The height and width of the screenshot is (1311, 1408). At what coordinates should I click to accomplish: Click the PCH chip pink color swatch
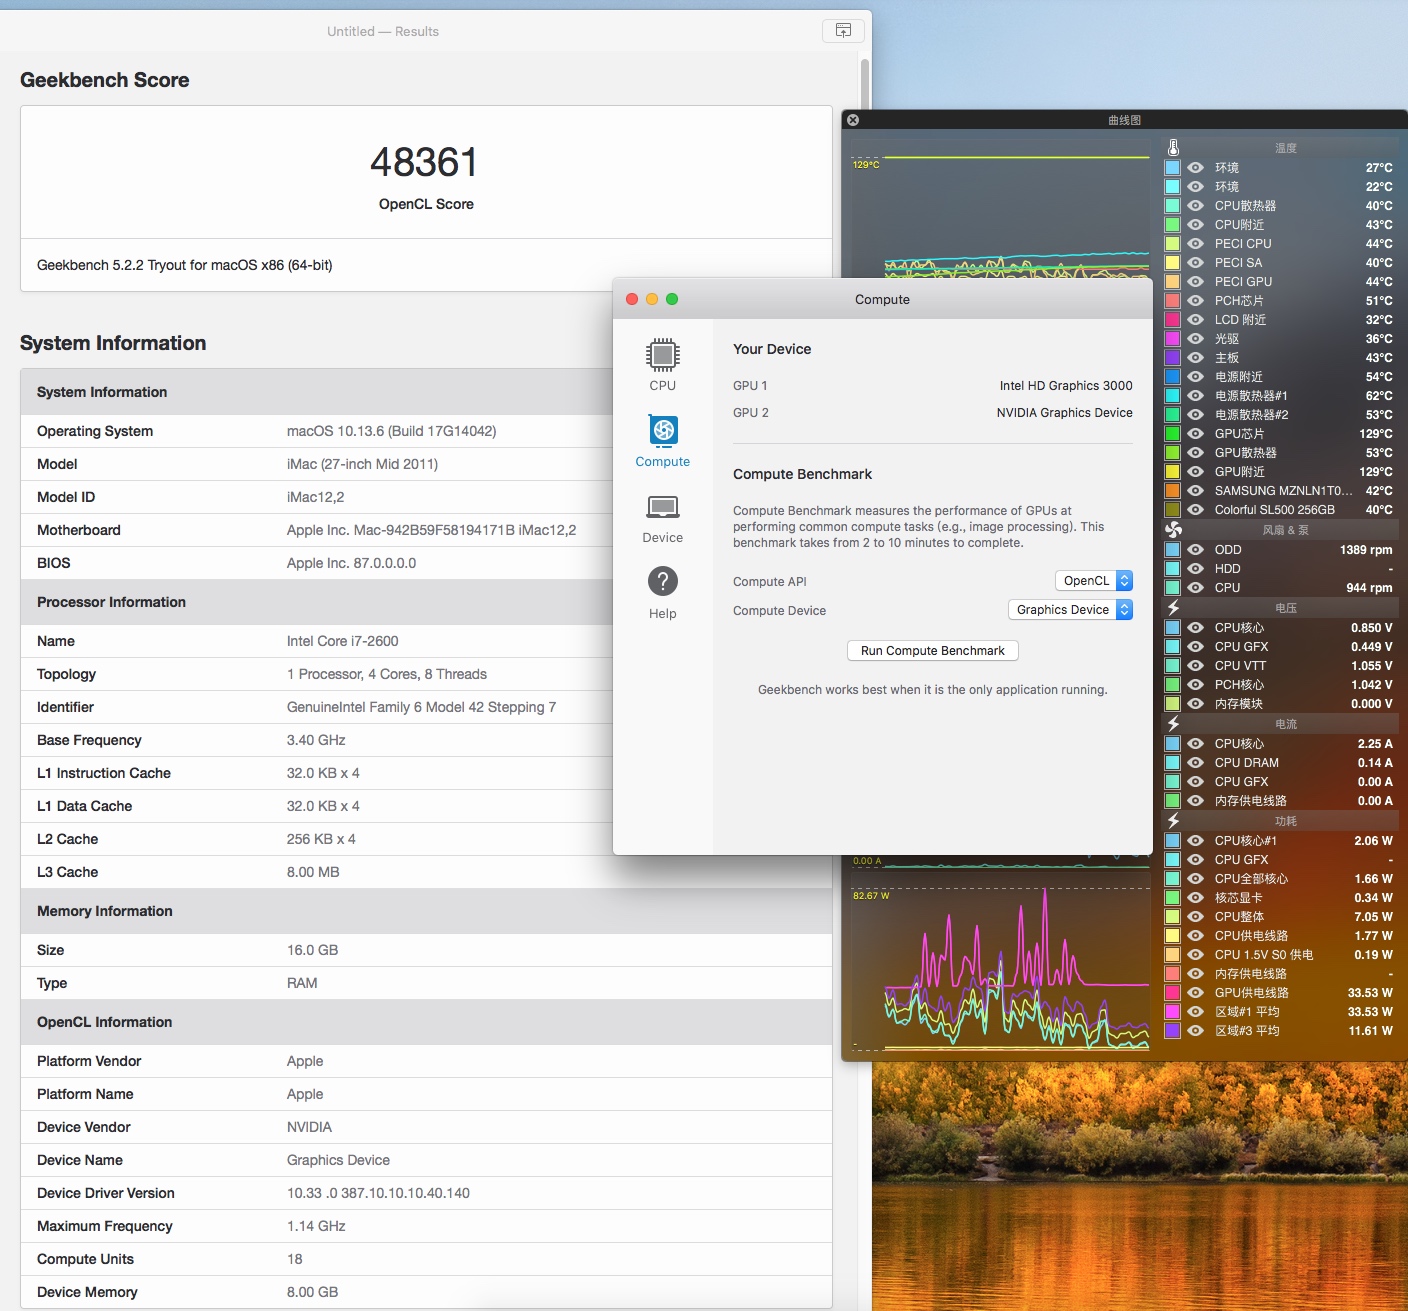coord(1172,301)
